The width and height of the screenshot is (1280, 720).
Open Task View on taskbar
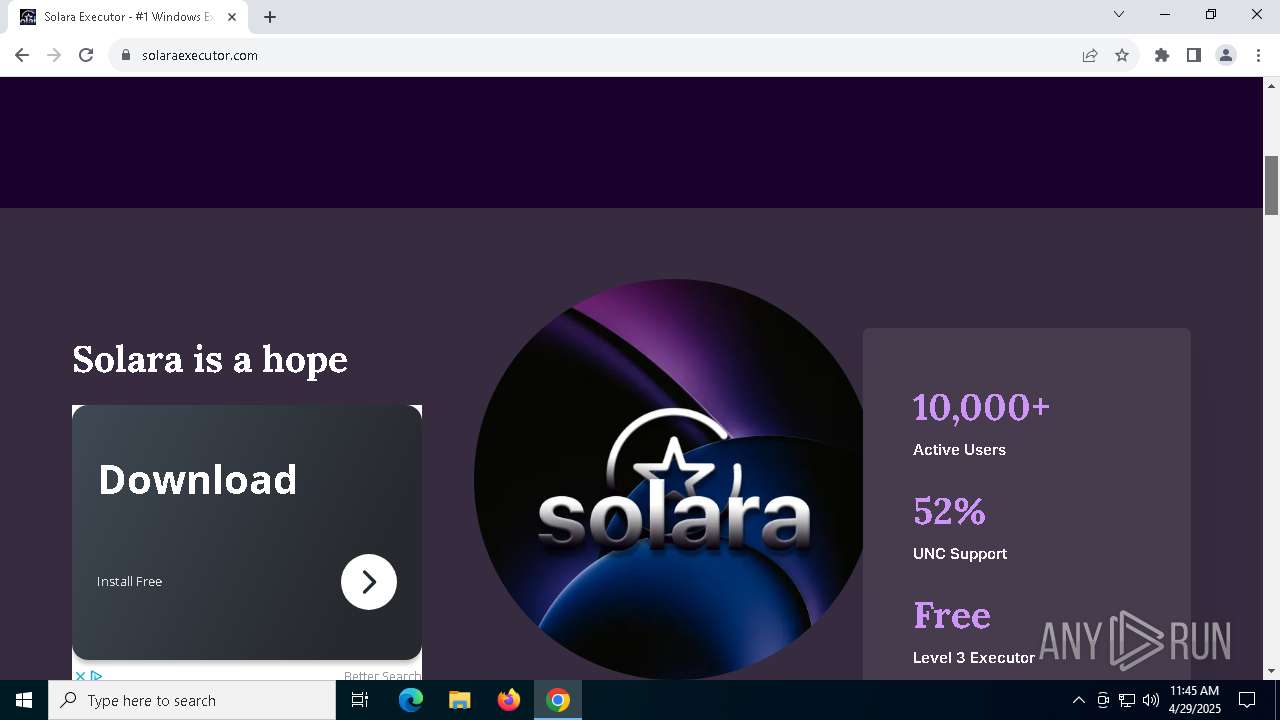pyautogui.click(x=360, y=700)
